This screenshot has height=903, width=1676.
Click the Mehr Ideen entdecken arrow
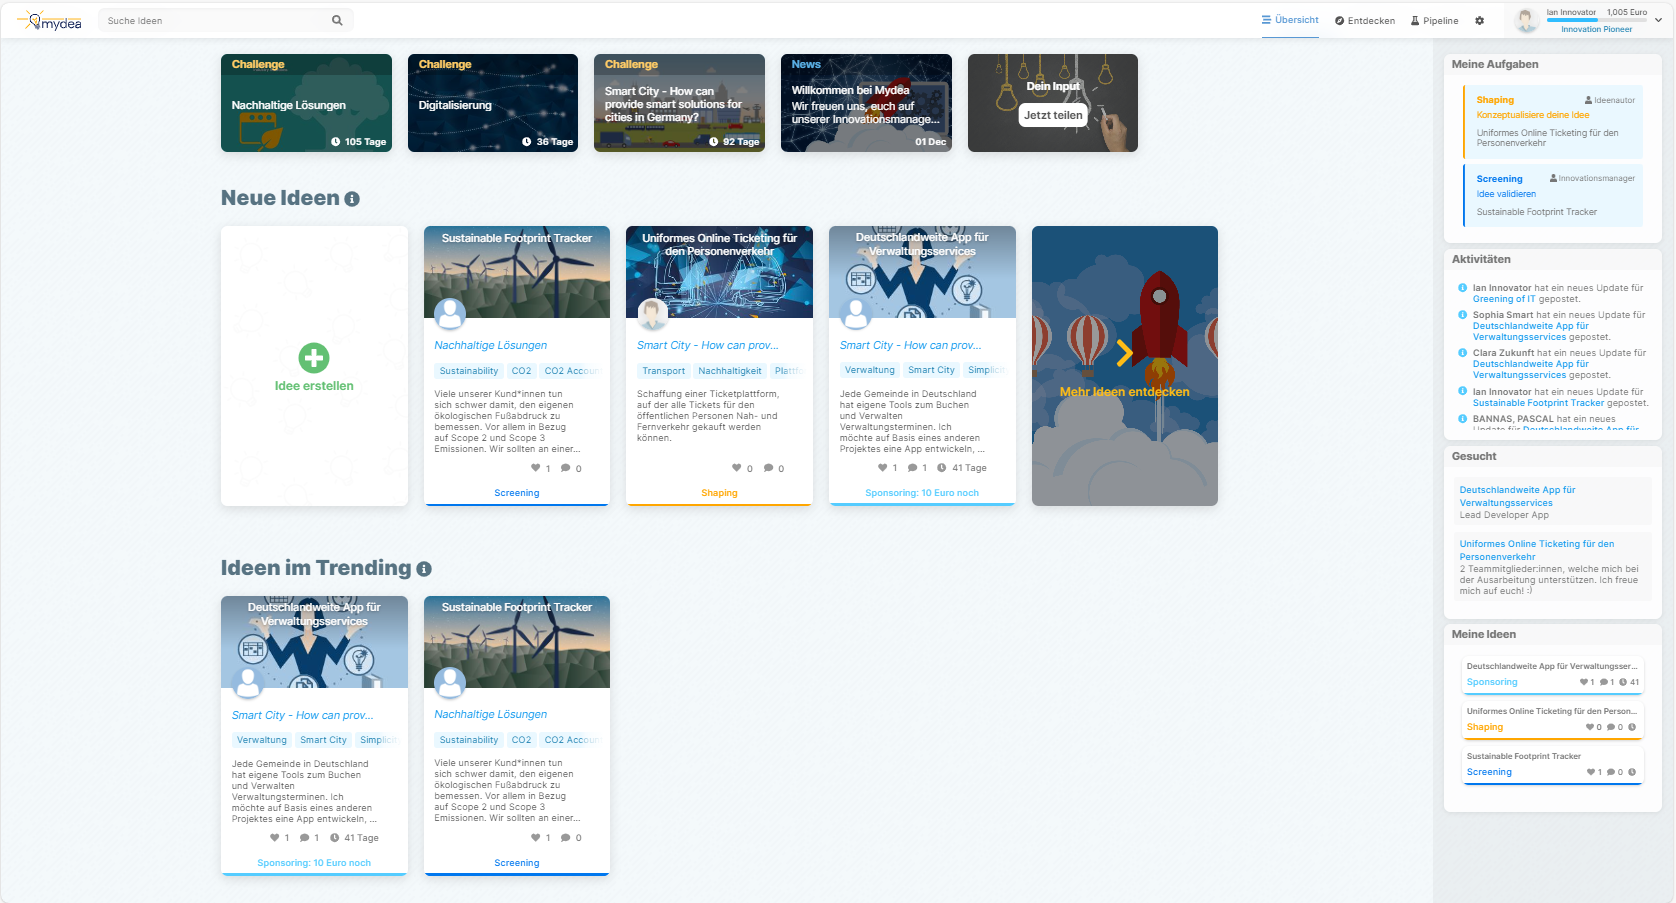click(1125, 353)
